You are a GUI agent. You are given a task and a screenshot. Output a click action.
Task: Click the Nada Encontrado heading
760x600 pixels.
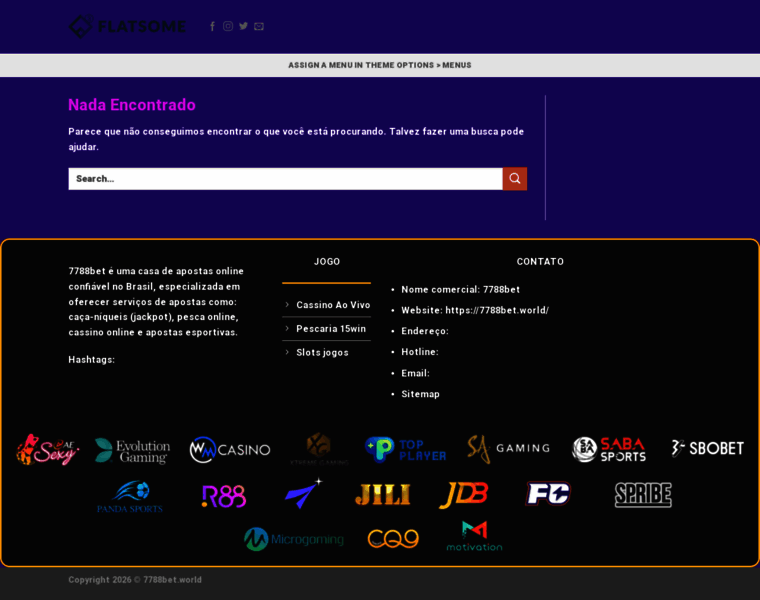(x=132, y=105)
